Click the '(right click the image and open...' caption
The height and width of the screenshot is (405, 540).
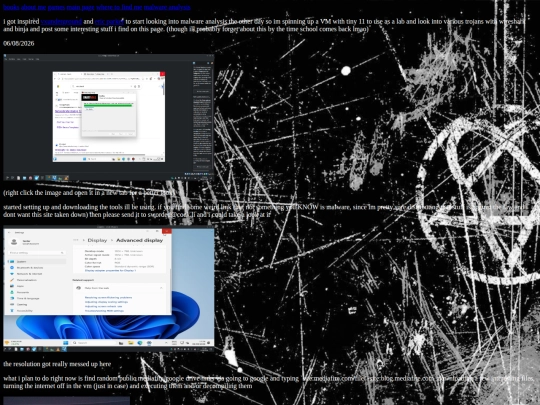(90, 193)
